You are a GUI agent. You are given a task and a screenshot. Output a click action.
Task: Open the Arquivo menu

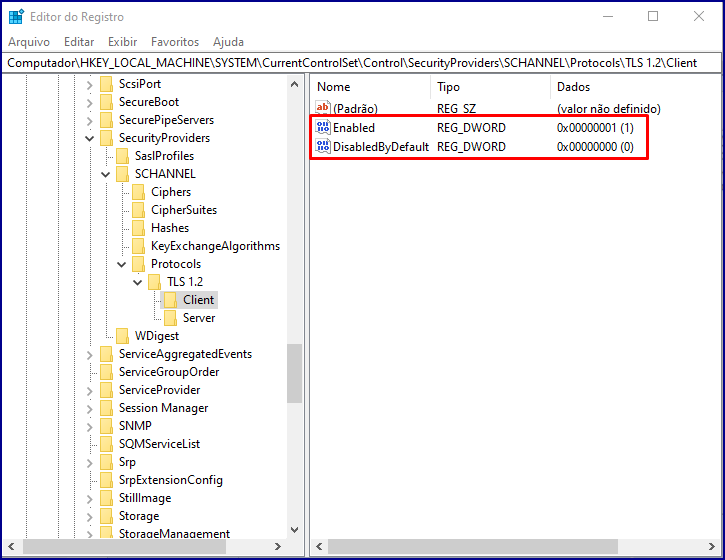[29, 42]
